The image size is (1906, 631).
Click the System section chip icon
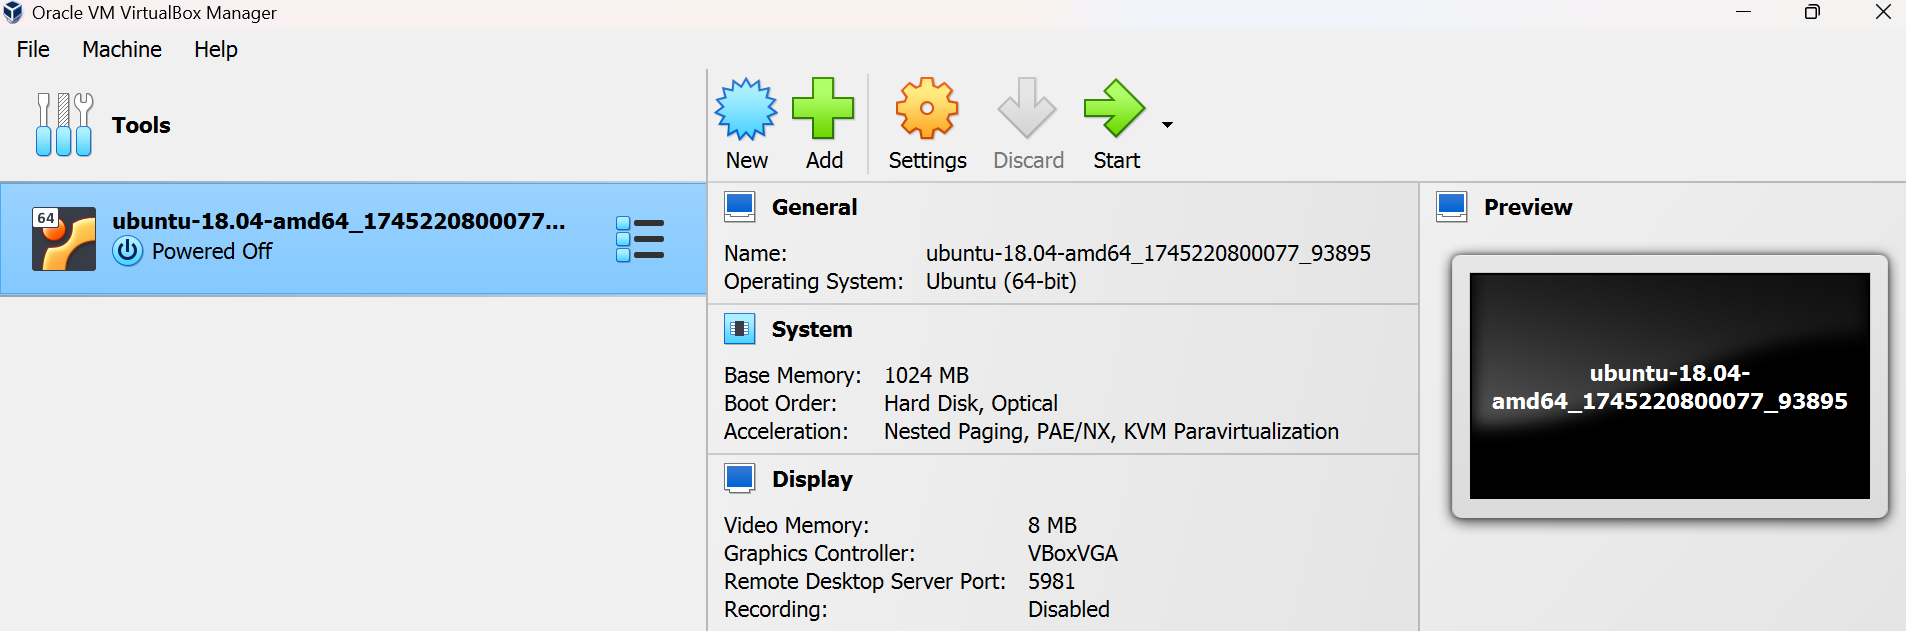pyautogui.click(x=740, y=329)
